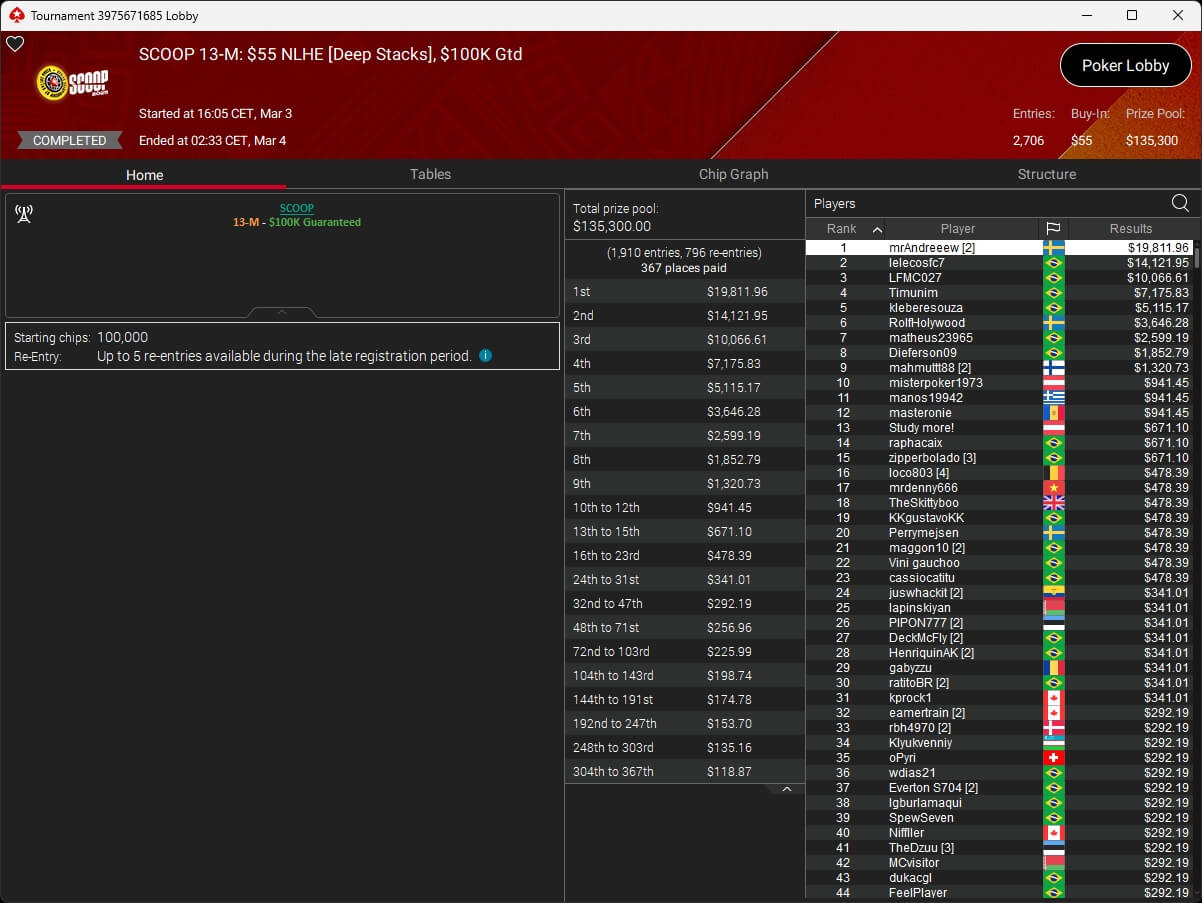The height and width of the screenshot is (903, 1202).
Task: Click the player search magnifier icon
Action: [1180, 203]
